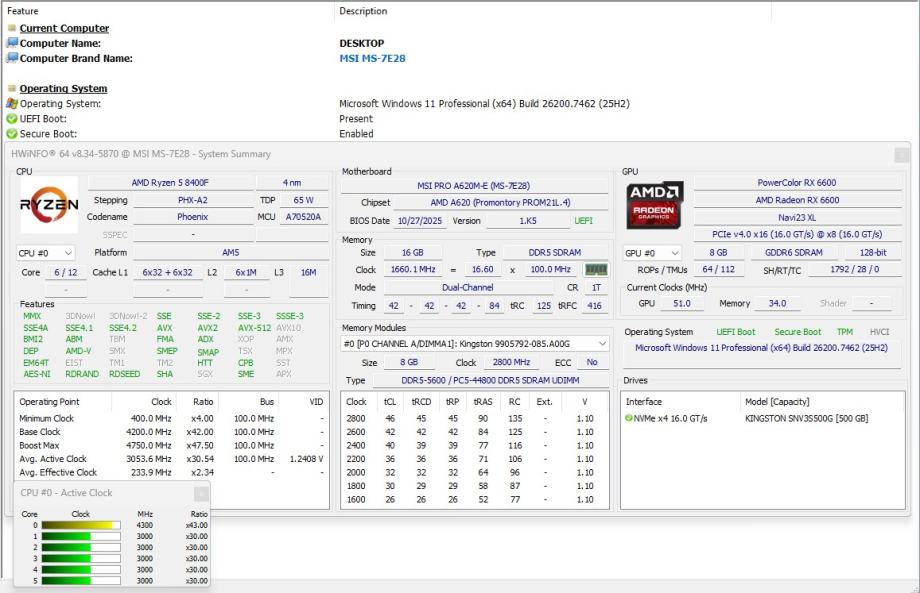Select the Operating System section heading
The width and height of the screenshot is (920, 593).
click(63, 88)
